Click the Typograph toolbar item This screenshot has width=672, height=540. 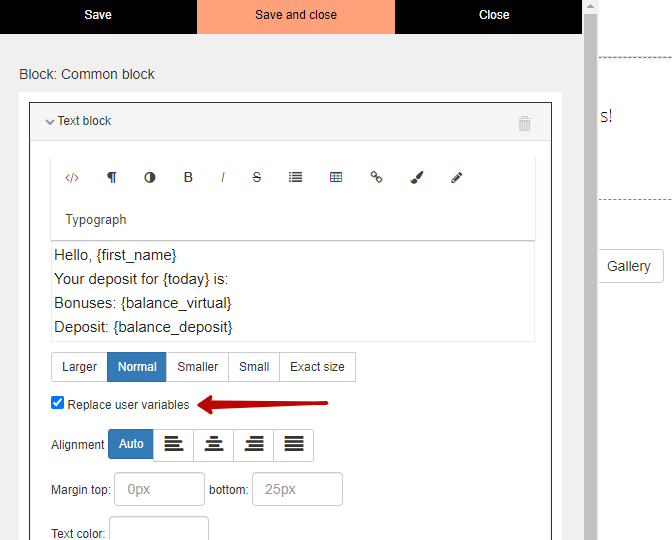(96, 219)
